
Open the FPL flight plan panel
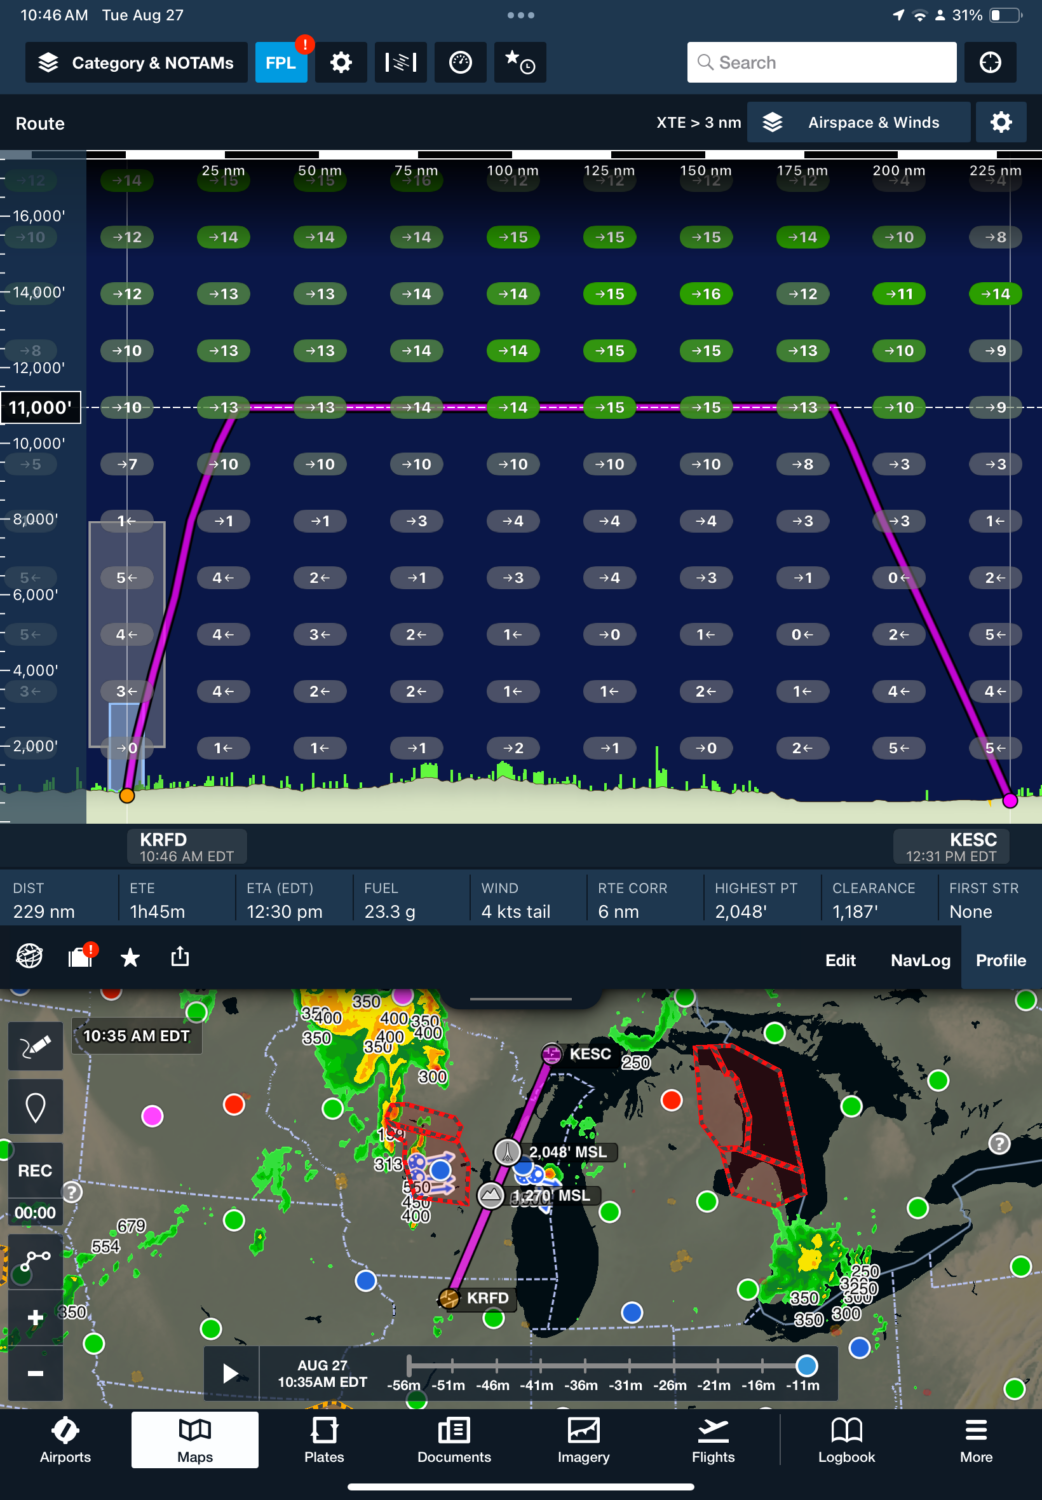click(x=281, y=62)
